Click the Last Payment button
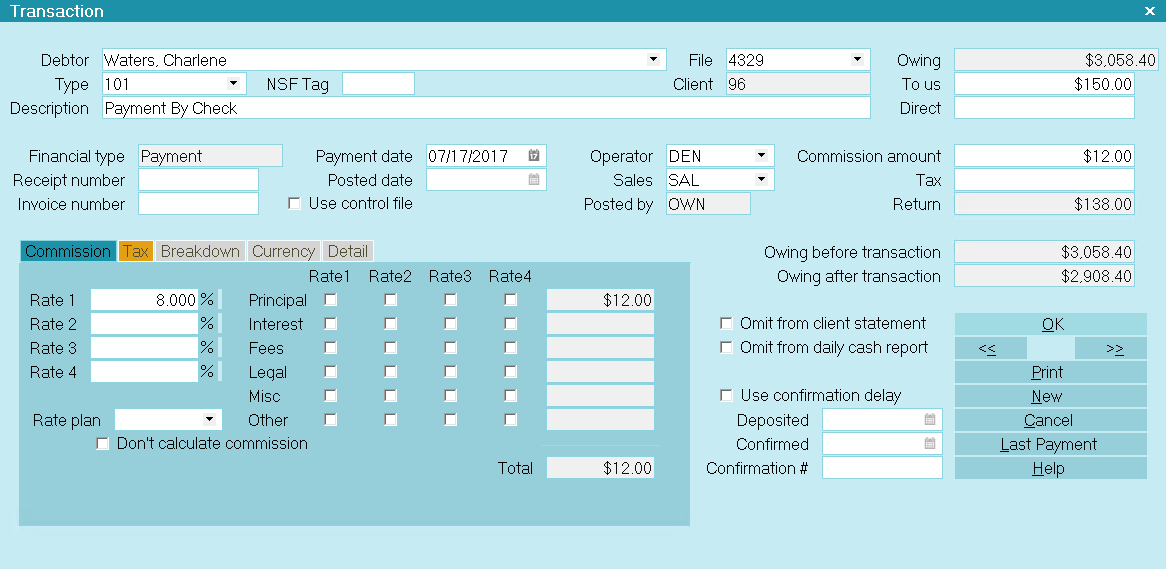The image size is (1166, 569). click(x=1050, y=444)
